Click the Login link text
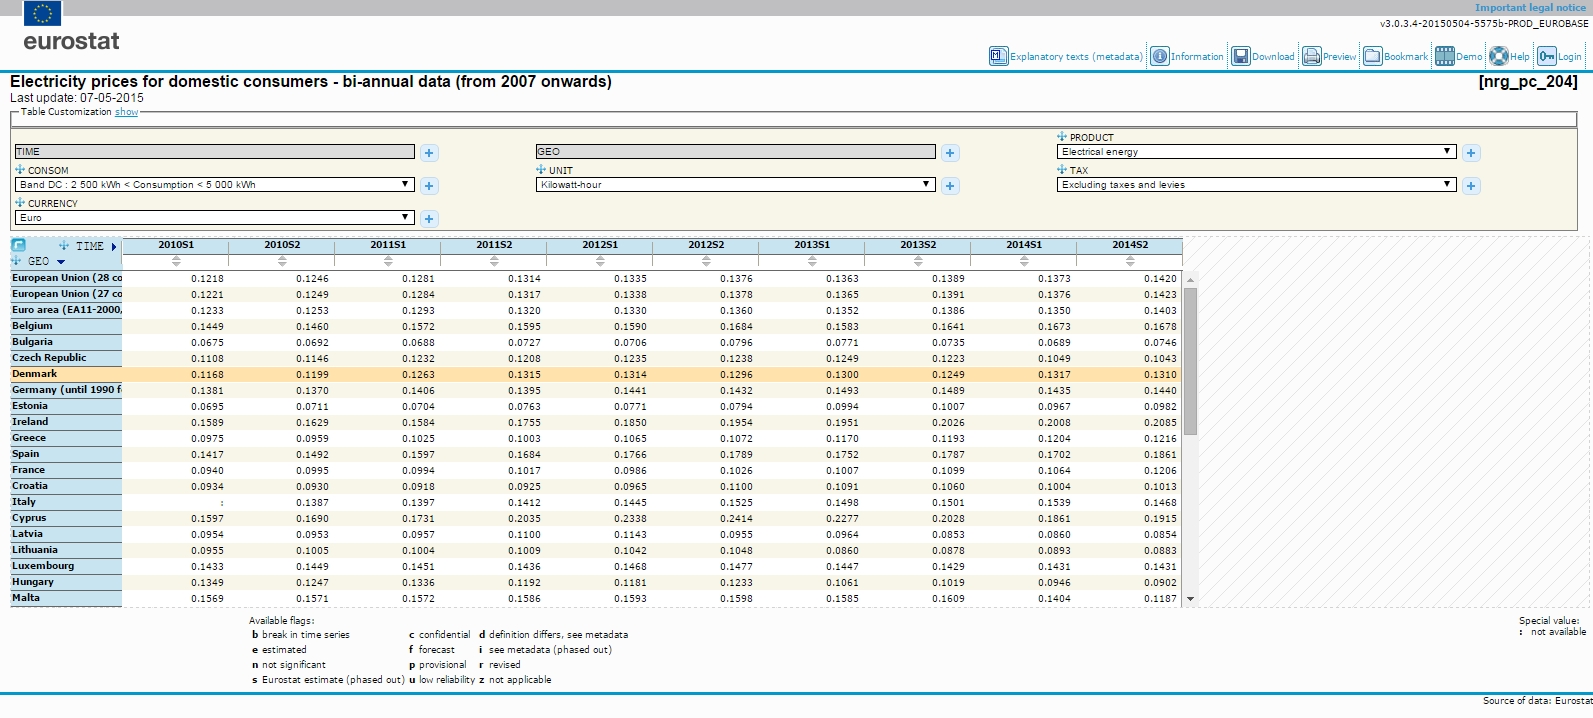Screen dimensions: 1593x718 click(1570, 57)
